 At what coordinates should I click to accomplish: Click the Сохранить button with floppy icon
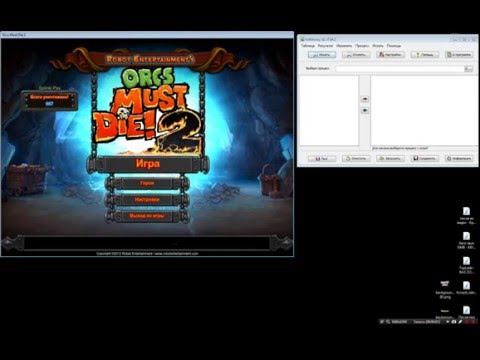425,159
